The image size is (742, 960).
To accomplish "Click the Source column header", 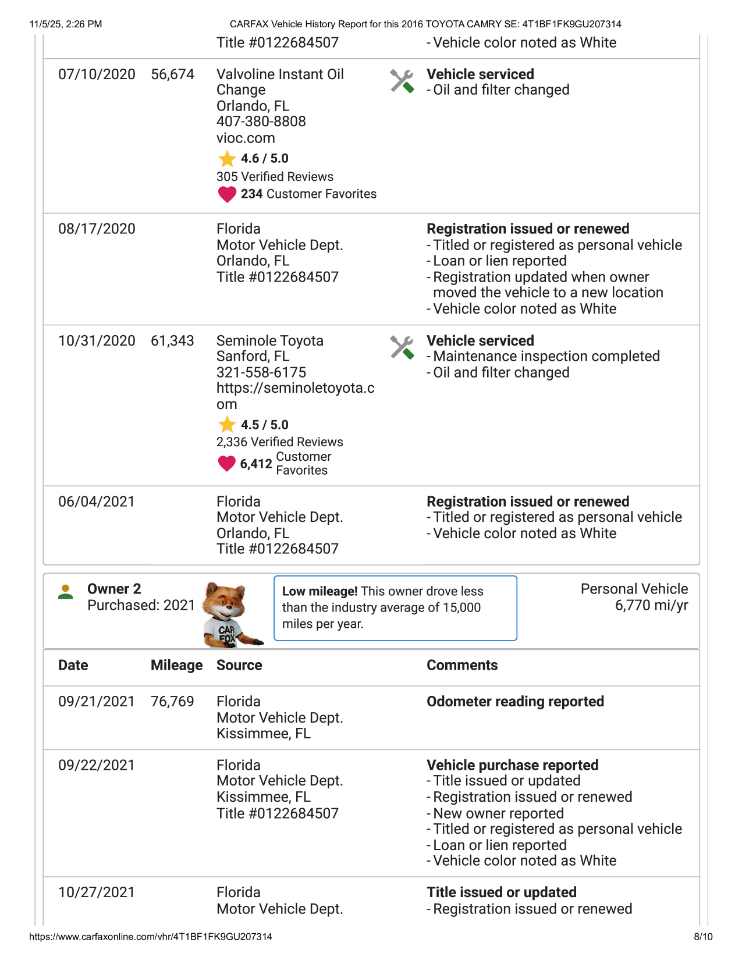I will 239,665.
